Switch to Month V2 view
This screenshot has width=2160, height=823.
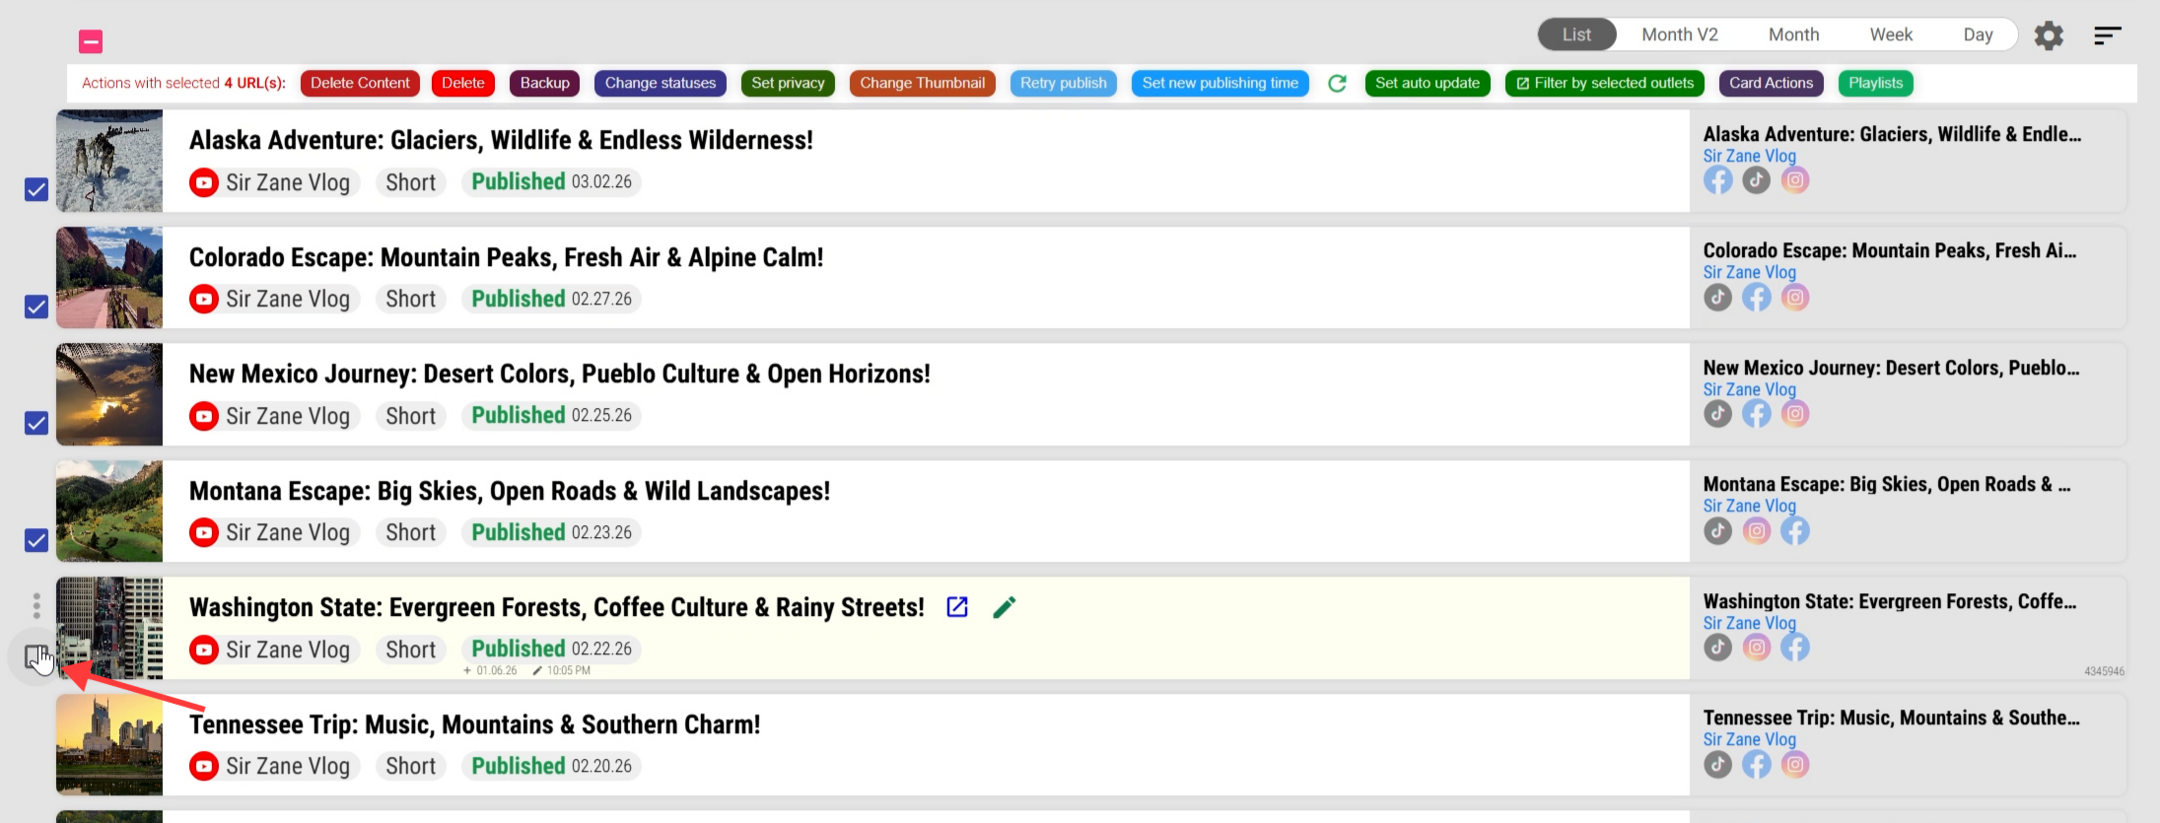tap(1680, 34)
